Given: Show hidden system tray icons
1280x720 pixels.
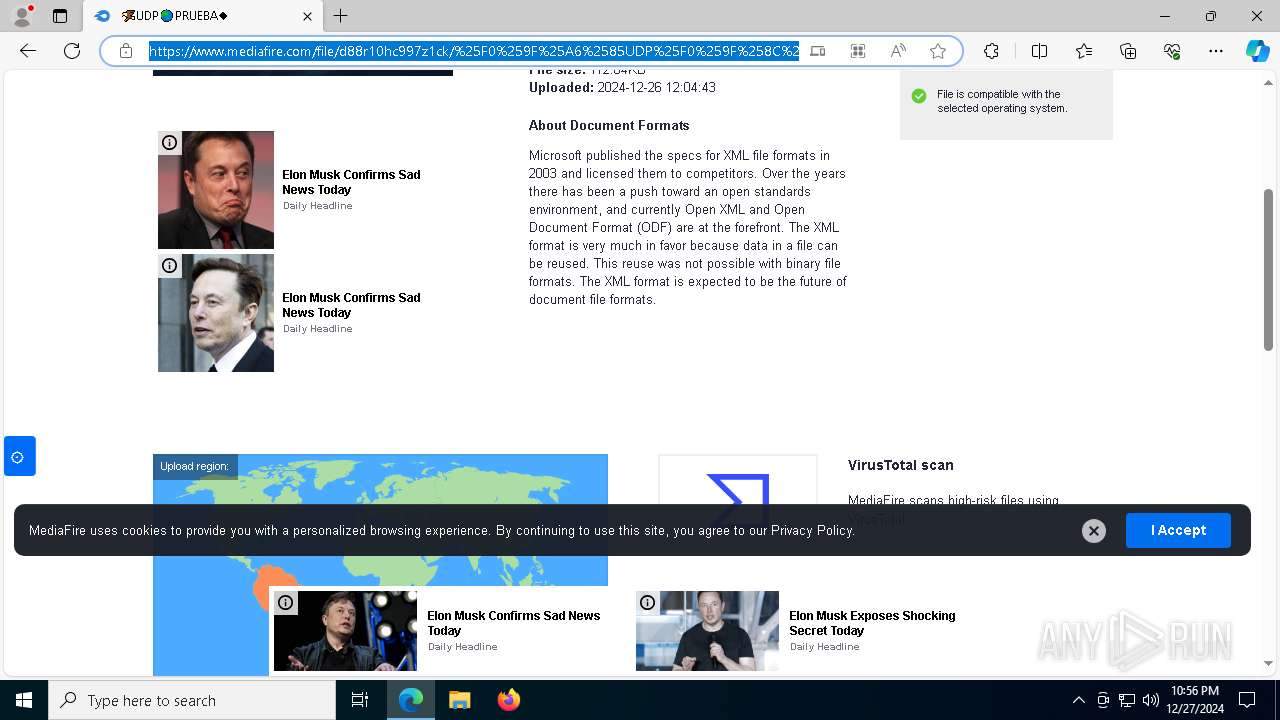Looking at the screenshot, I should pyautogui.click(x=1078, y=700).
